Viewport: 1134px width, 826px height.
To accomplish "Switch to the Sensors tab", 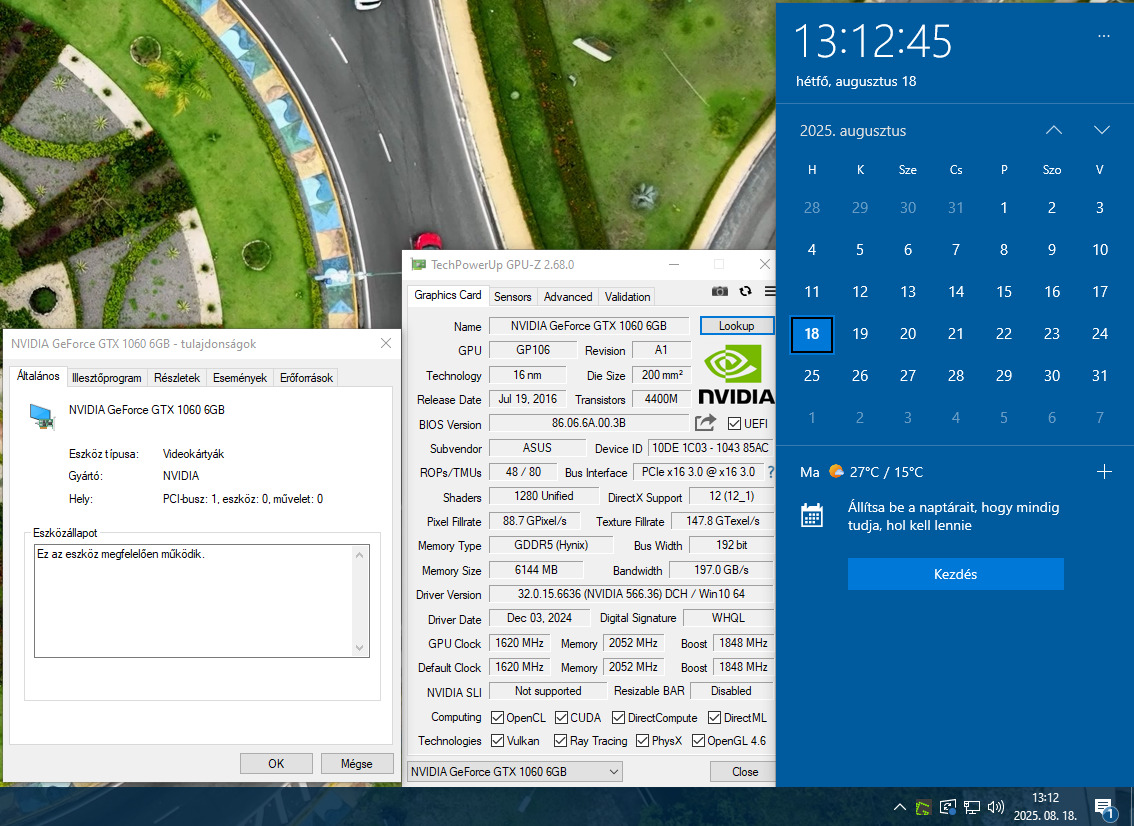I will pos(512,297).
